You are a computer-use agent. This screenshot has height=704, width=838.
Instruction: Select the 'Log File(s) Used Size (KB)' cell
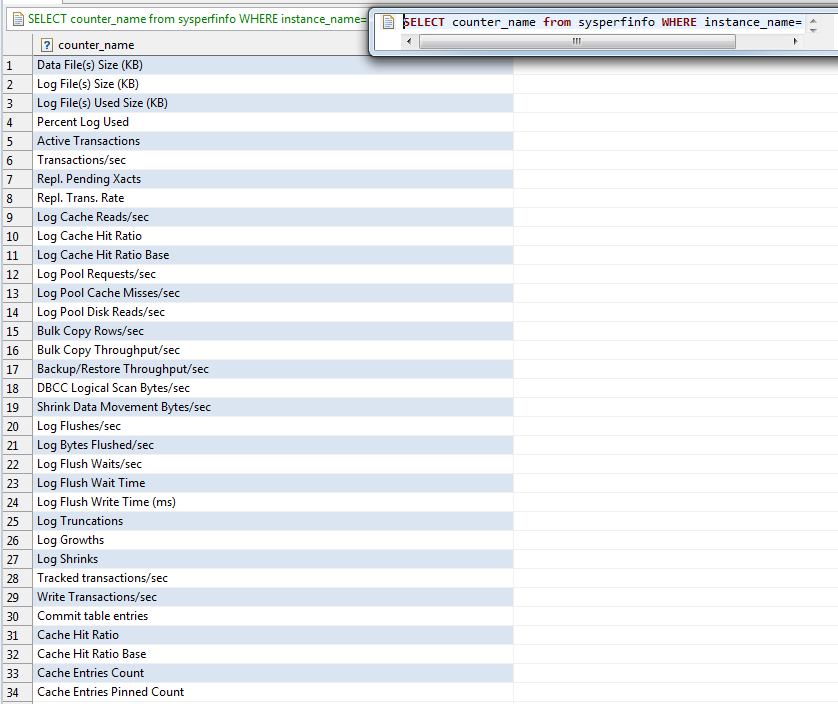pyautogui.click(x=273, y=103)
